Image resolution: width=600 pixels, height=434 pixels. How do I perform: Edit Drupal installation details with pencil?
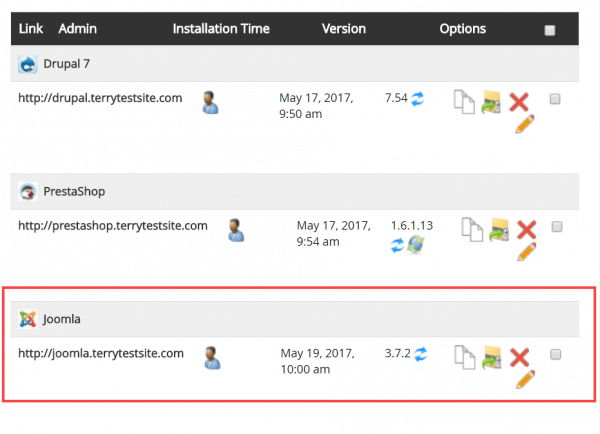pyautogui.click(x=525, y=124)
